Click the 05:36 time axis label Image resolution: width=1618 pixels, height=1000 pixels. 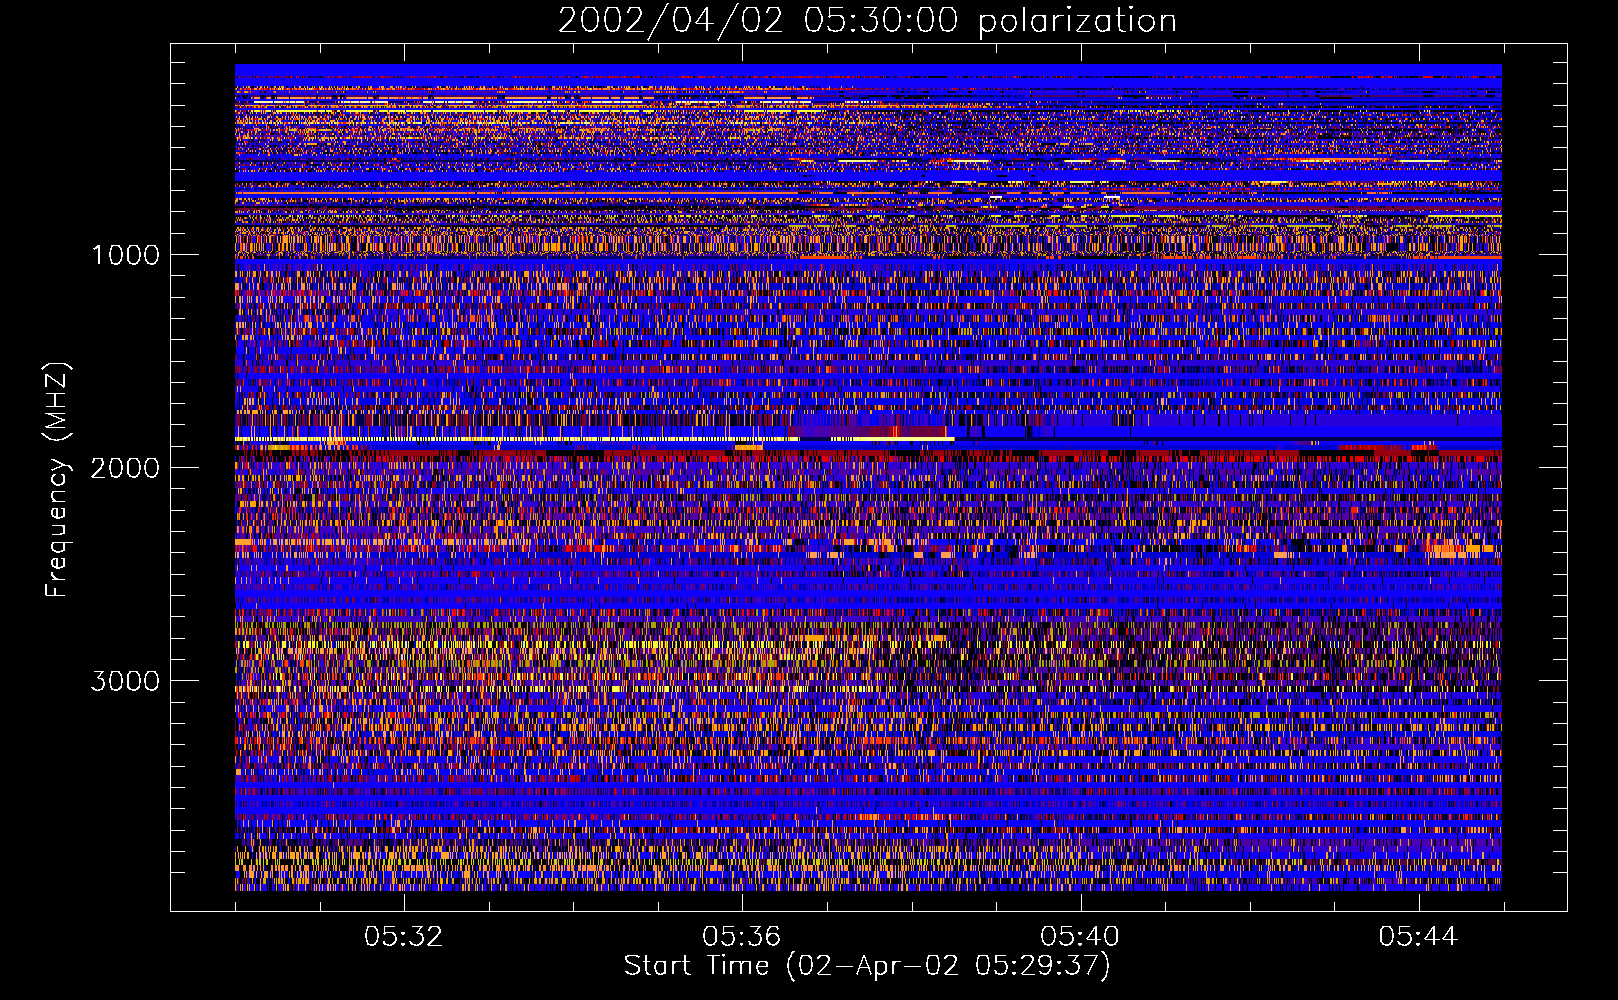coord(742,937)
